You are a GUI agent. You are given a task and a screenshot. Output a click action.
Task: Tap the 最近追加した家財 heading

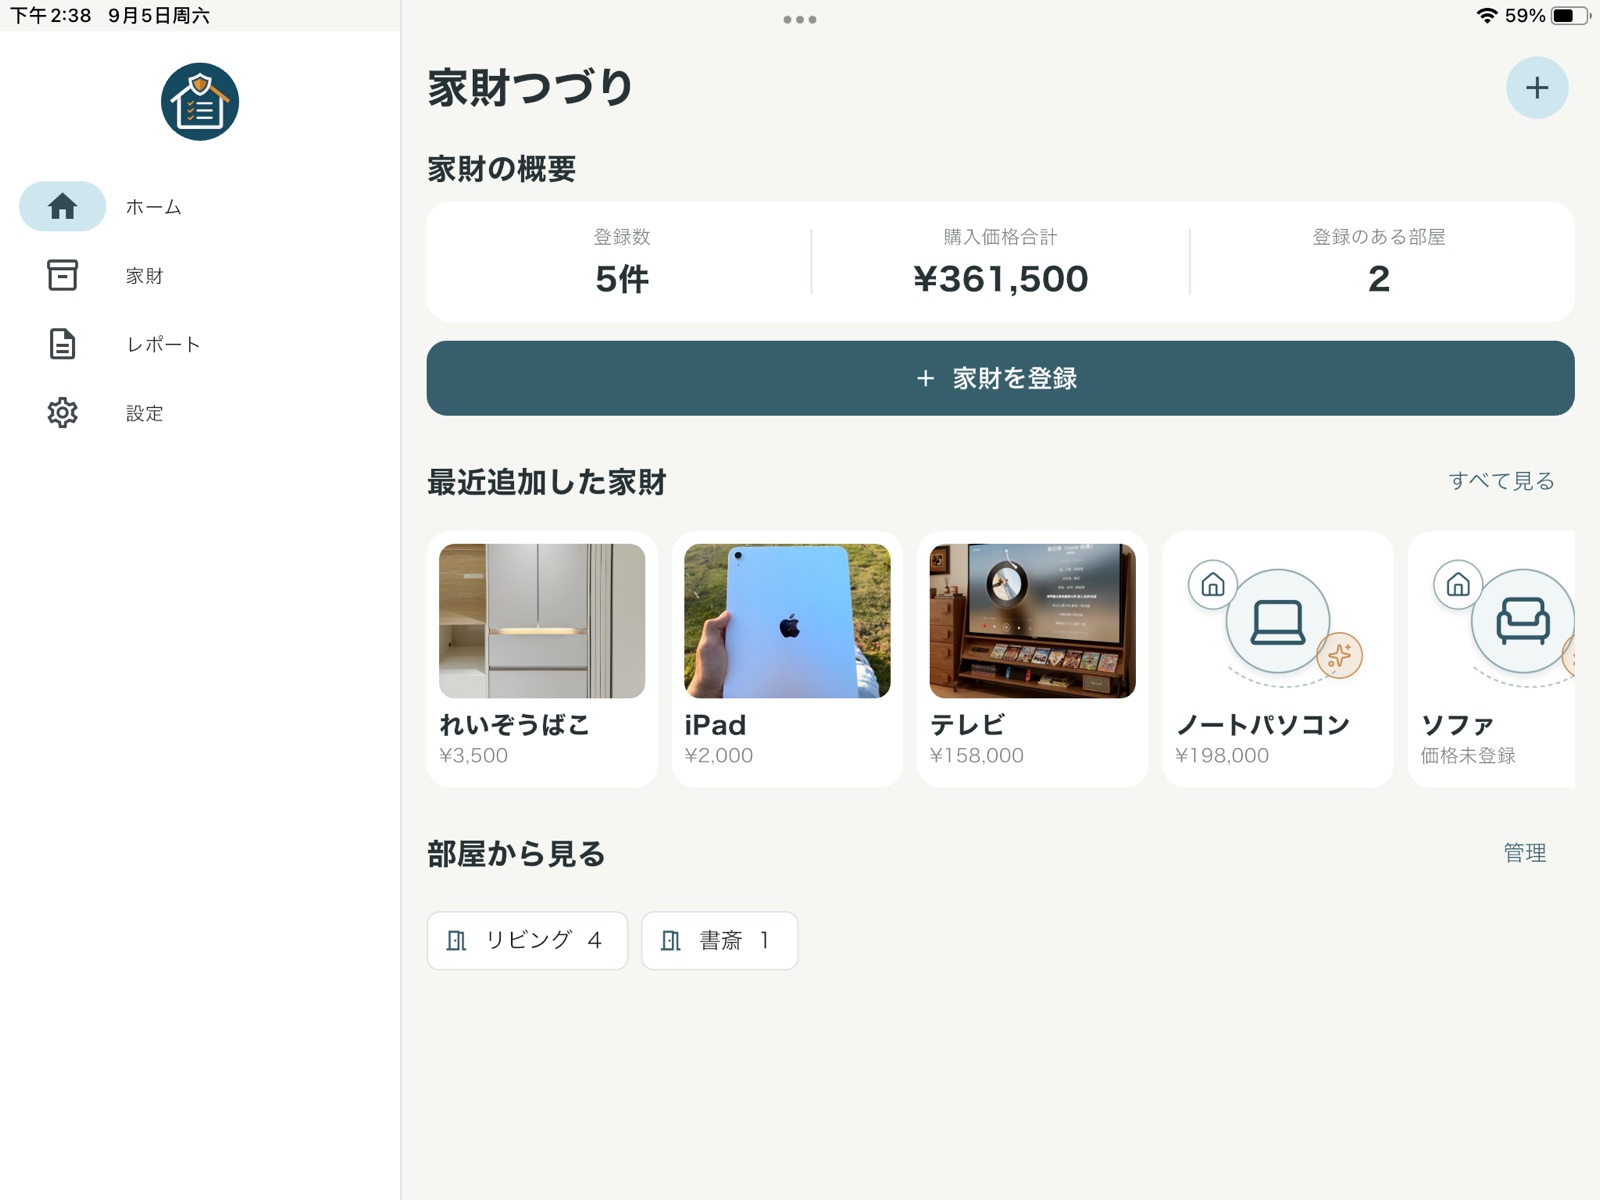[x=547, y=482]
